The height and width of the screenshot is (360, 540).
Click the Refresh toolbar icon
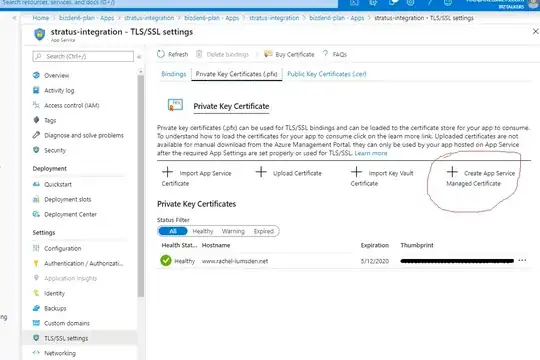pyautogui.click(x=161, y=54)
